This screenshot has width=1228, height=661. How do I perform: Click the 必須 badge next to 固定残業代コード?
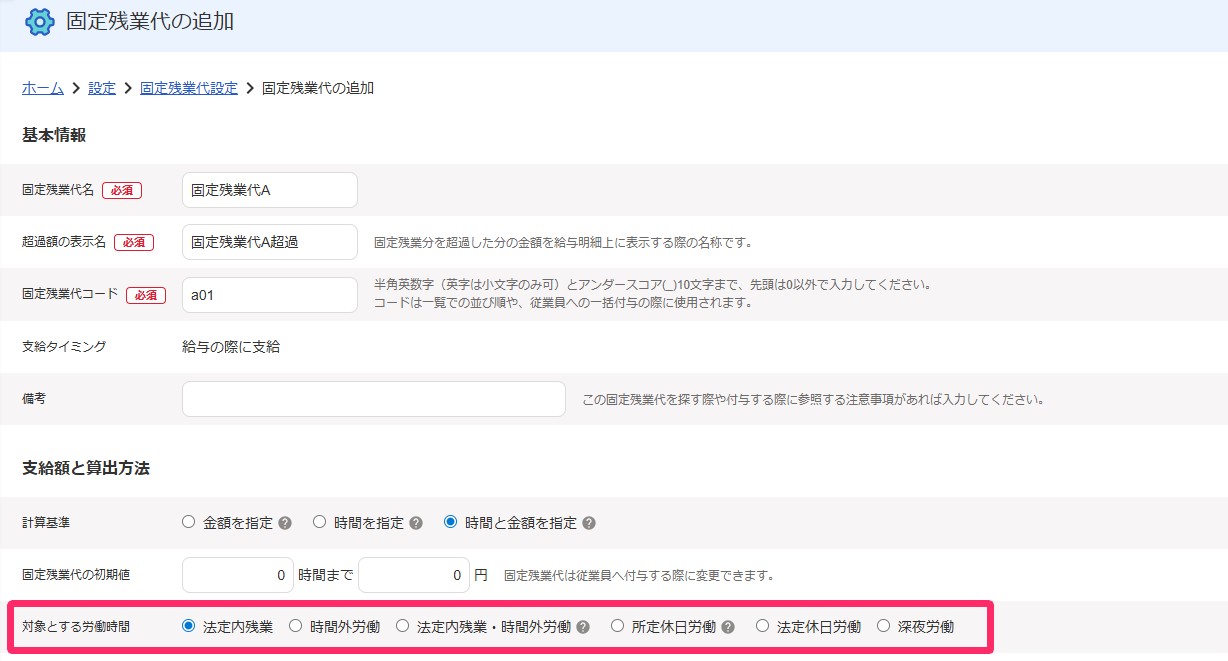point(146,295)
